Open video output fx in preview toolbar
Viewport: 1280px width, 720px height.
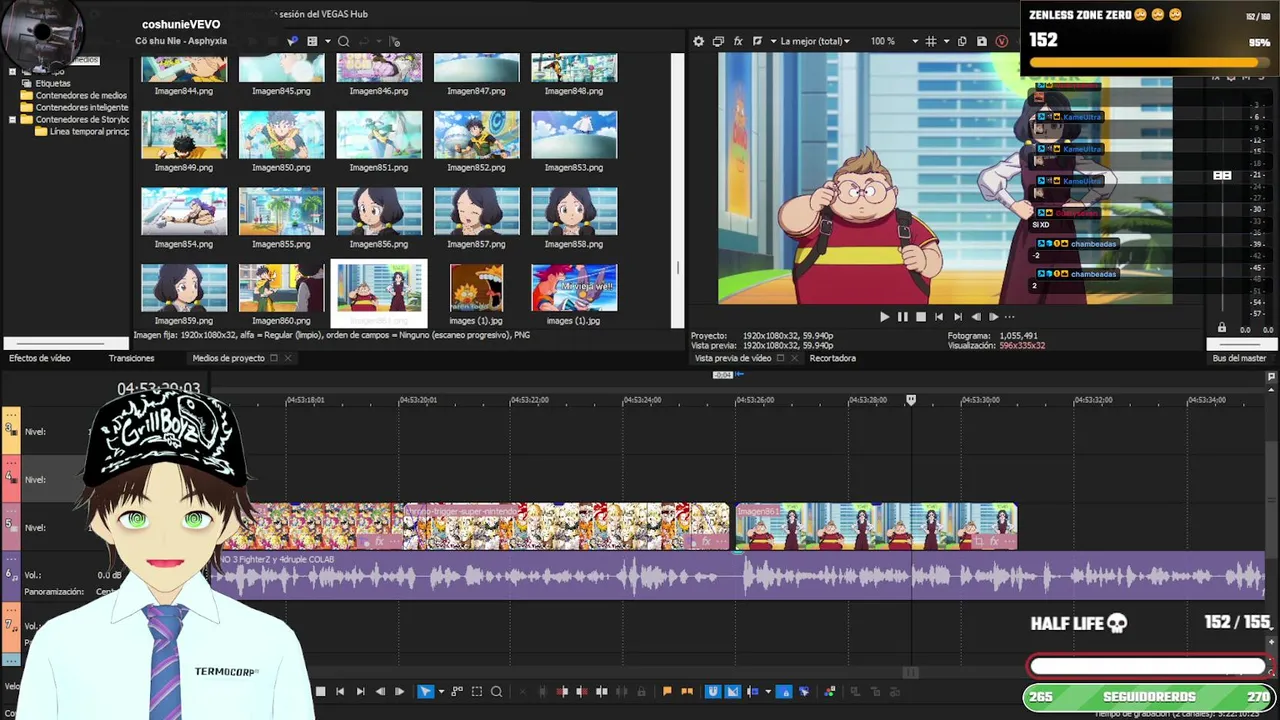[x=738, y=41]
